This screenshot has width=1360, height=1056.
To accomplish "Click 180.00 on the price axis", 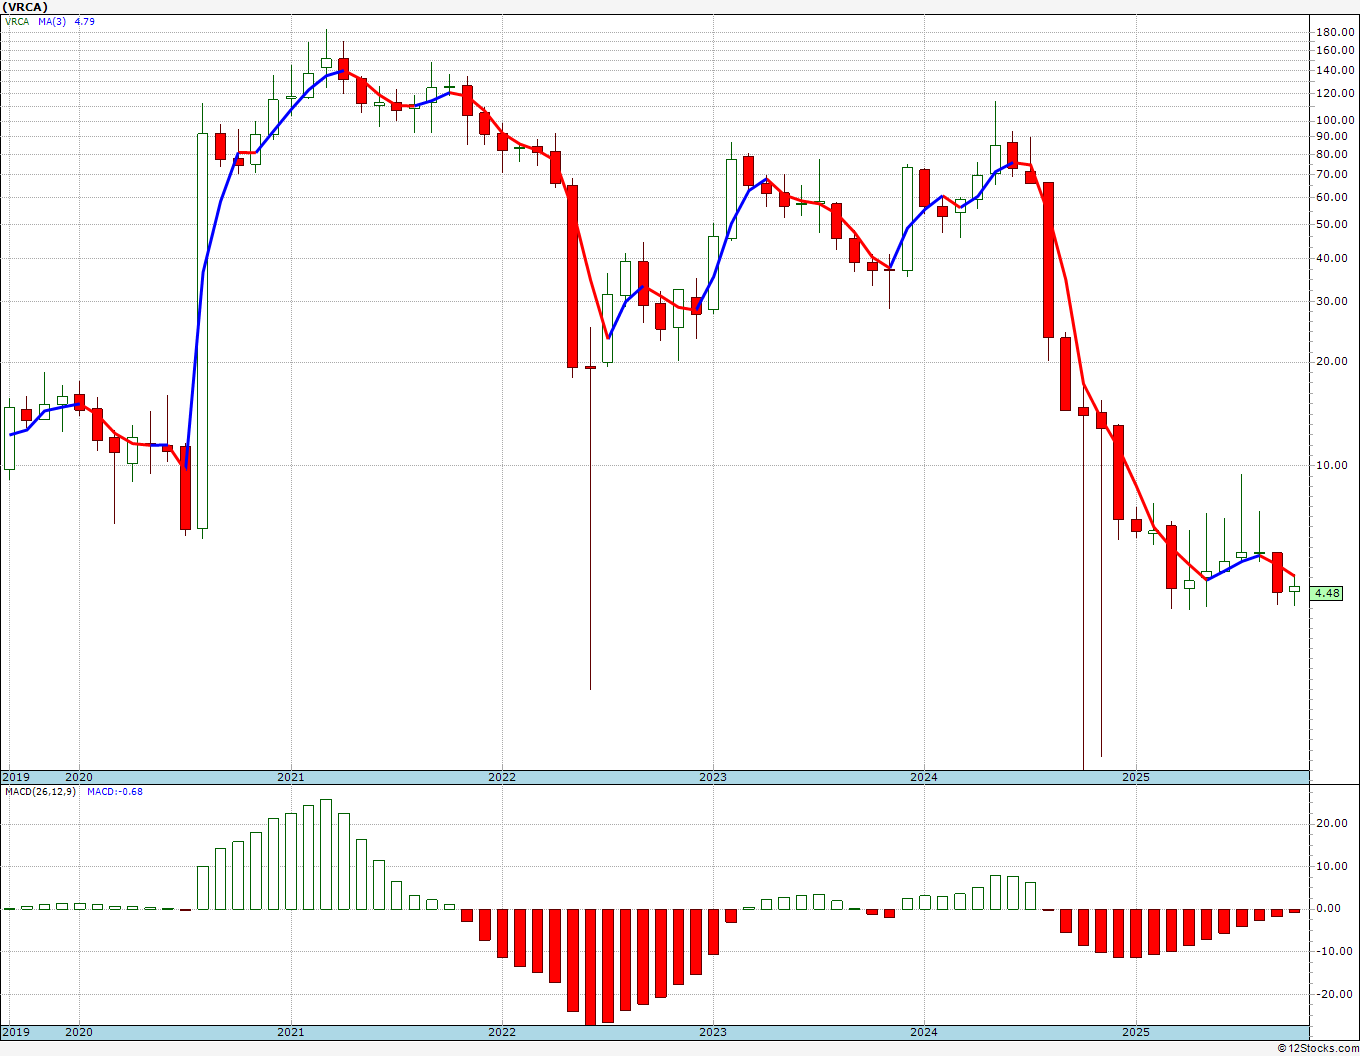I will click(1335, 32).
